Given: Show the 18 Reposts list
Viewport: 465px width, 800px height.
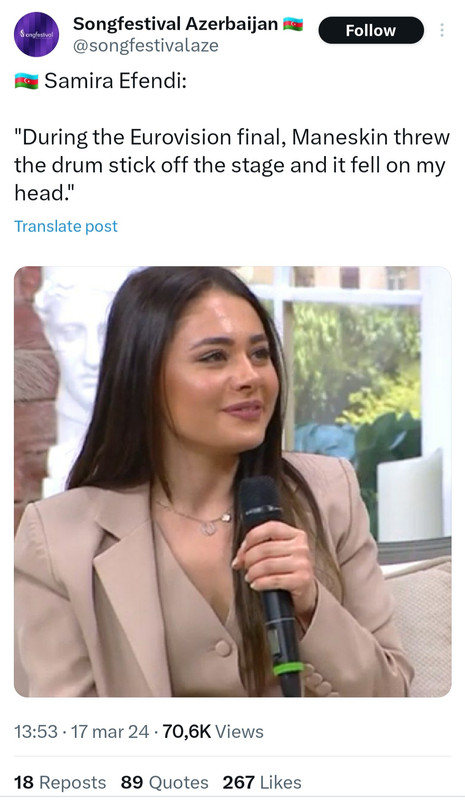Looking at the screenshot, I should (60, 782).
